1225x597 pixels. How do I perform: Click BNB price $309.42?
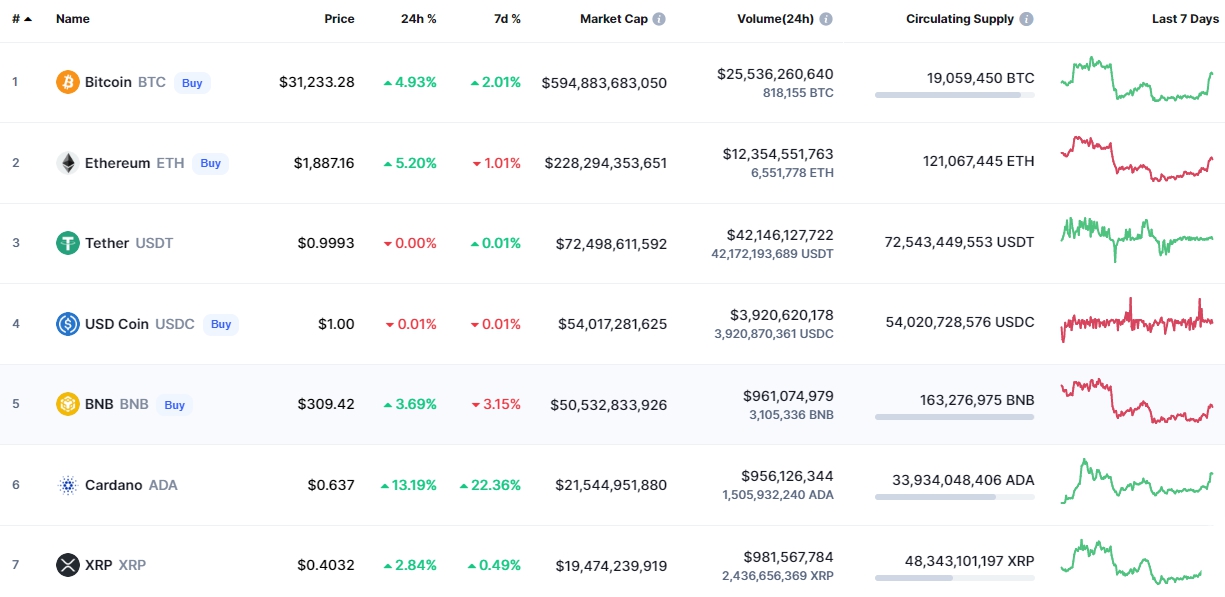(326, 404)
